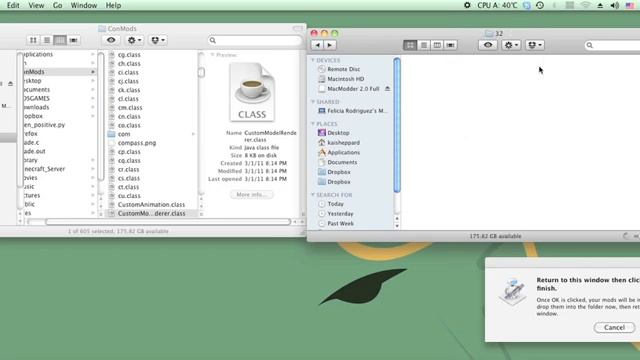Image resolution: width=640 pixels, height=360 pixels.
Task: Select cs.class file
Action: [x=129, y=178]
